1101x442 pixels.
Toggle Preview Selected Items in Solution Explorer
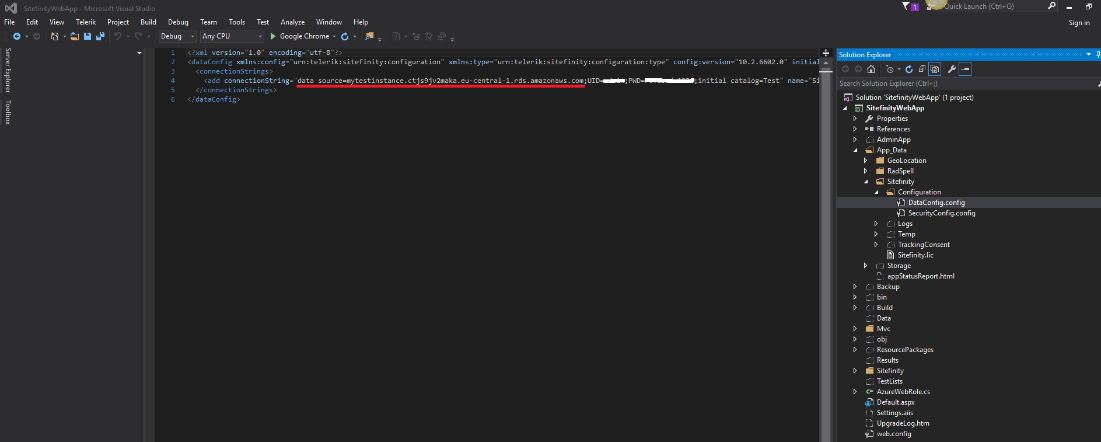click(x=967, y=69)
